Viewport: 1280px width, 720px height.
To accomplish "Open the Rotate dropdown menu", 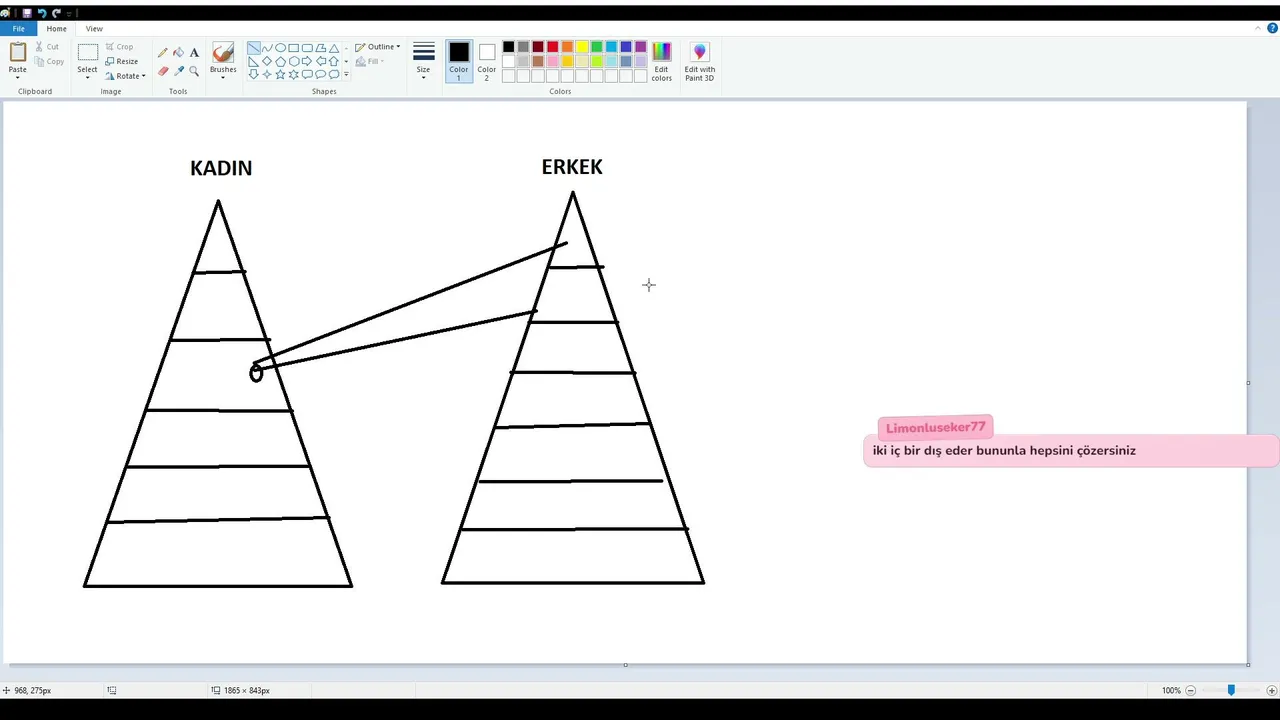I will [x=125, y=76].
